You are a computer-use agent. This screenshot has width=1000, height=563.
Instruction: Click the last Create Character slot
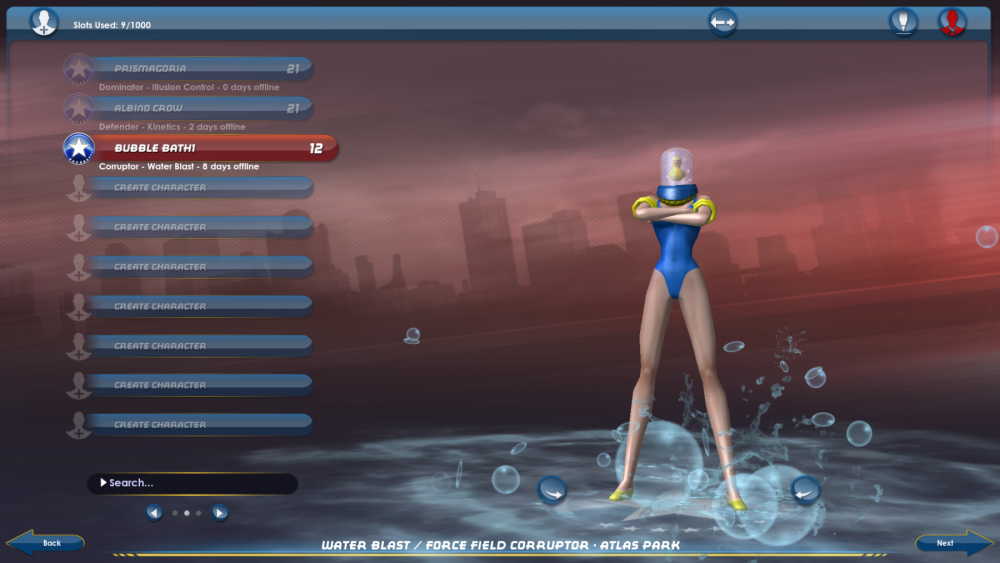[x=200, y=424]
